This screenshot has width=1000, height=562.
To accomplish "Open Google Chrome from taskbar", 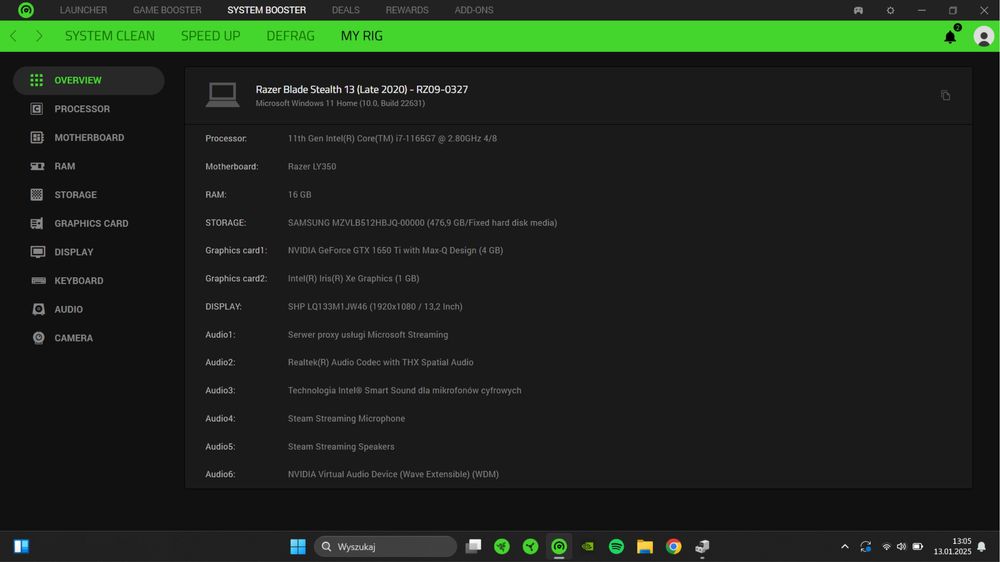I will click(673, 547).
